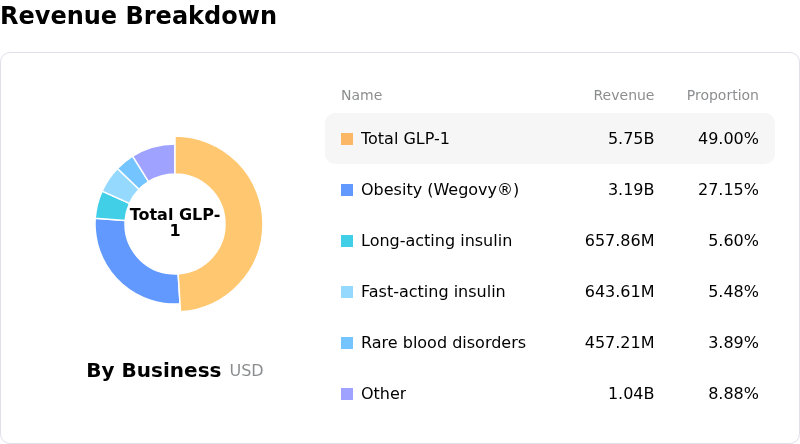Click the Proportion column header
800x444 pixels.
click(x=722, y=96)
